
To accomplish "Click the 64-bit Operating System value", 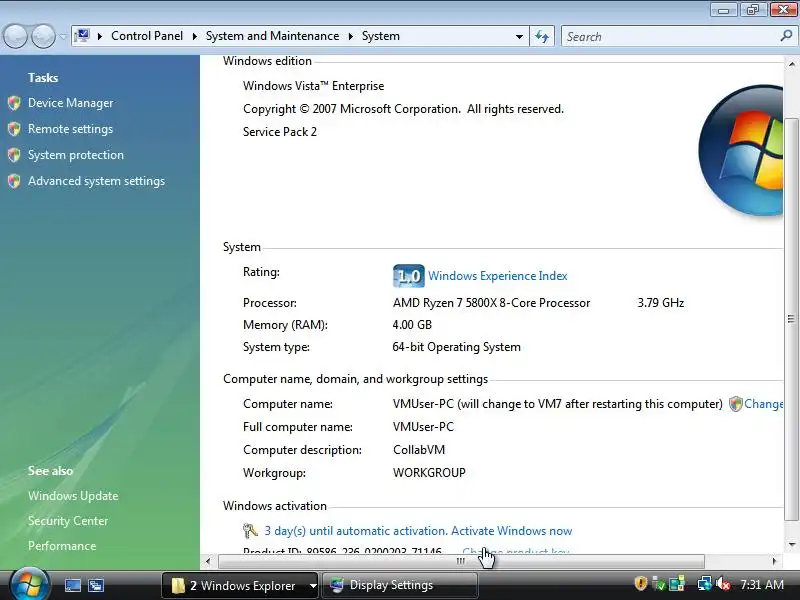I will (457, 347).
